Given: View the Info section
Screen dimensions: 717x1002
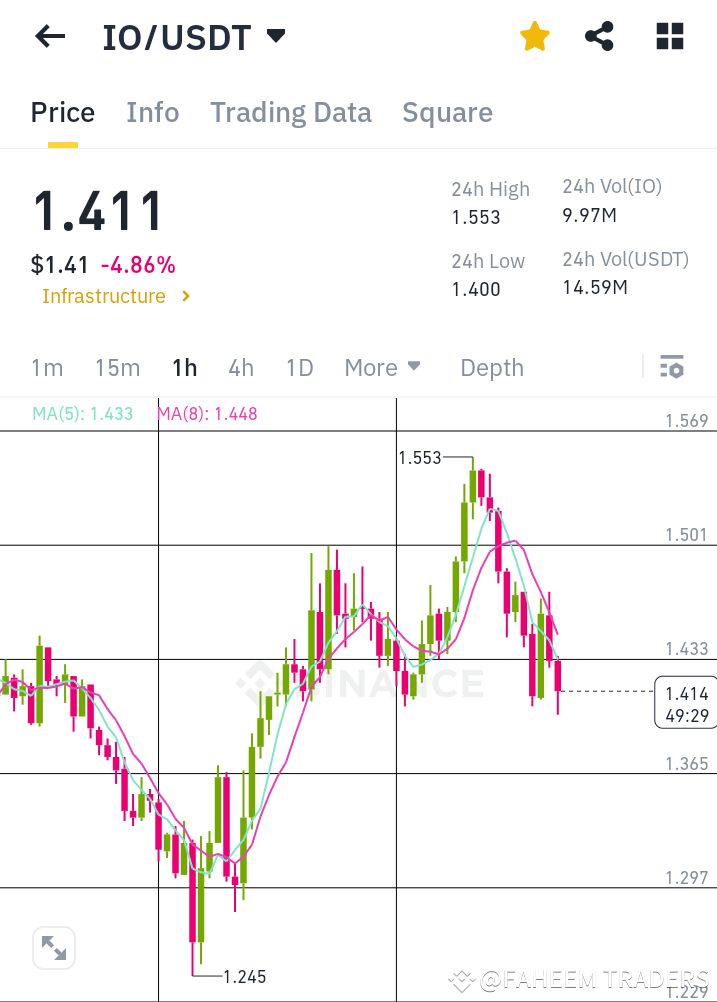Looking at the screenshot, I should [x=152, y=112].
